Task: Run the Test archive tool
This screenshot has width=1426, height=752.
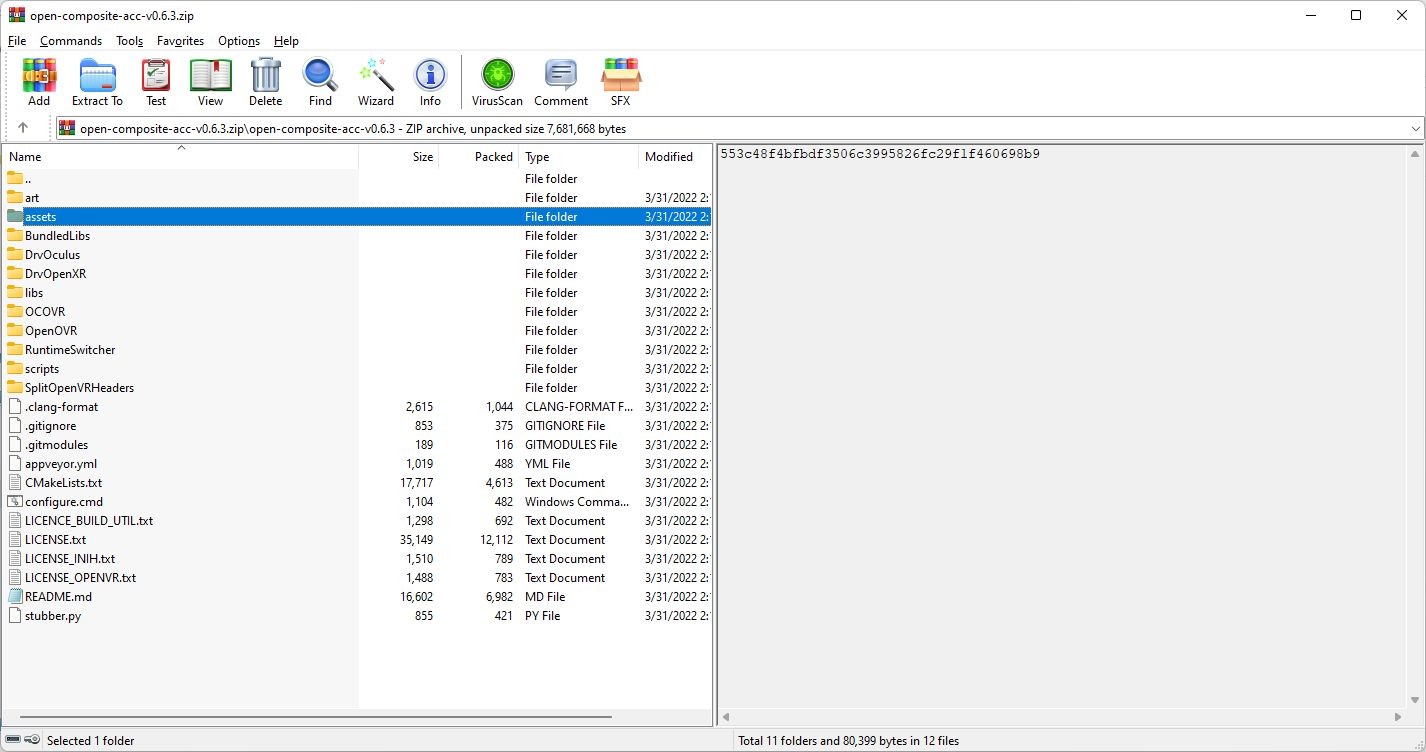Action: (x=156, y=82)
